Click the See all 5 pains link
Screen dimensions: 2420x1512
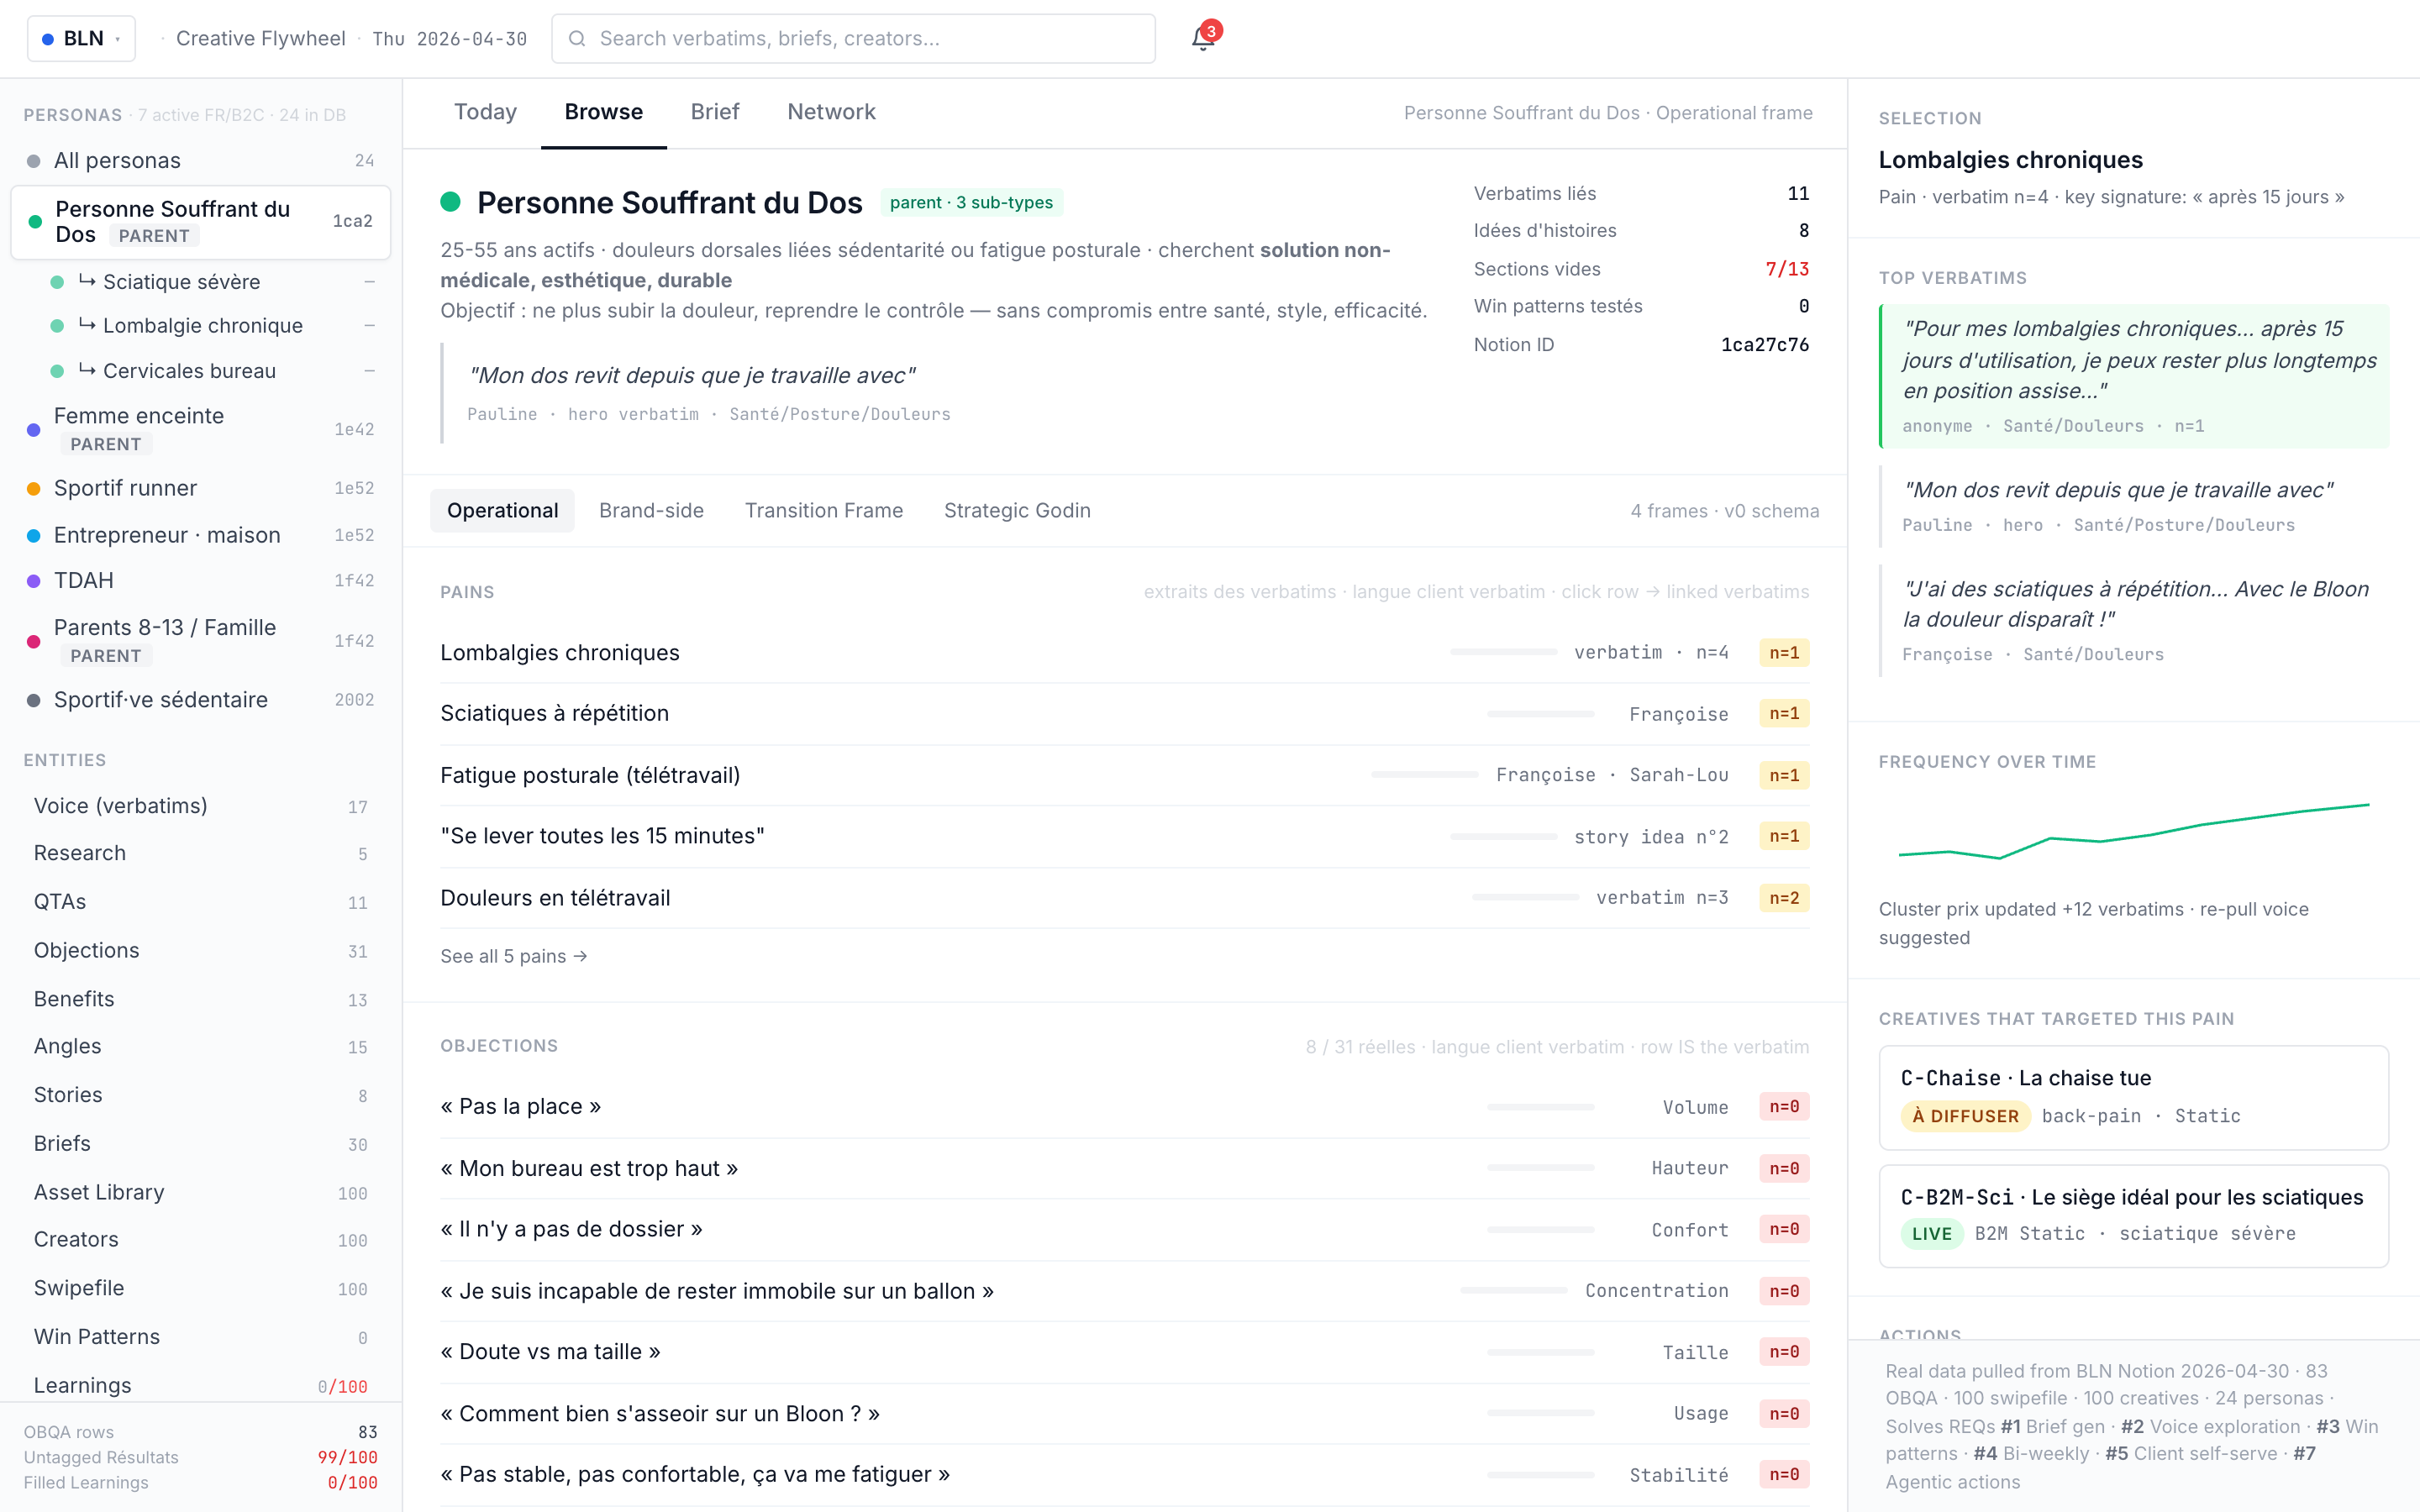(513, 956)
